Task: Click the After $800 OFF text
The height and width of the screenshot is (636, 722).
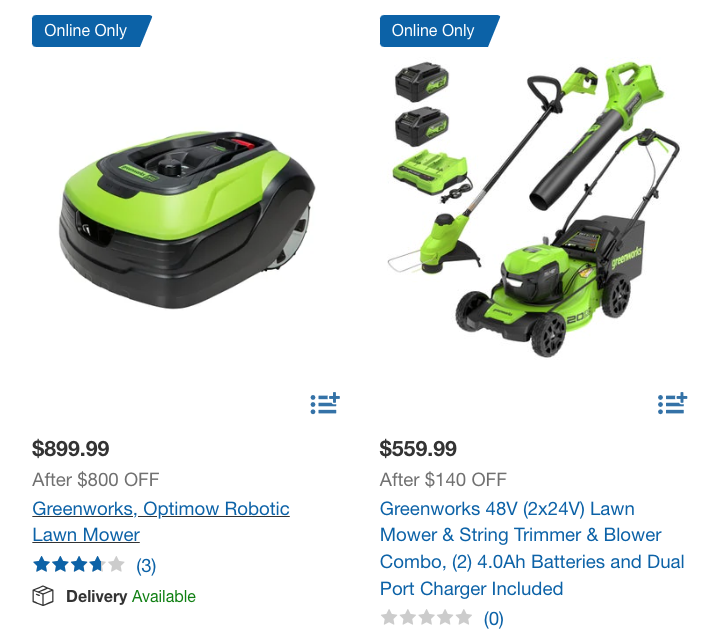Action: 96,479
